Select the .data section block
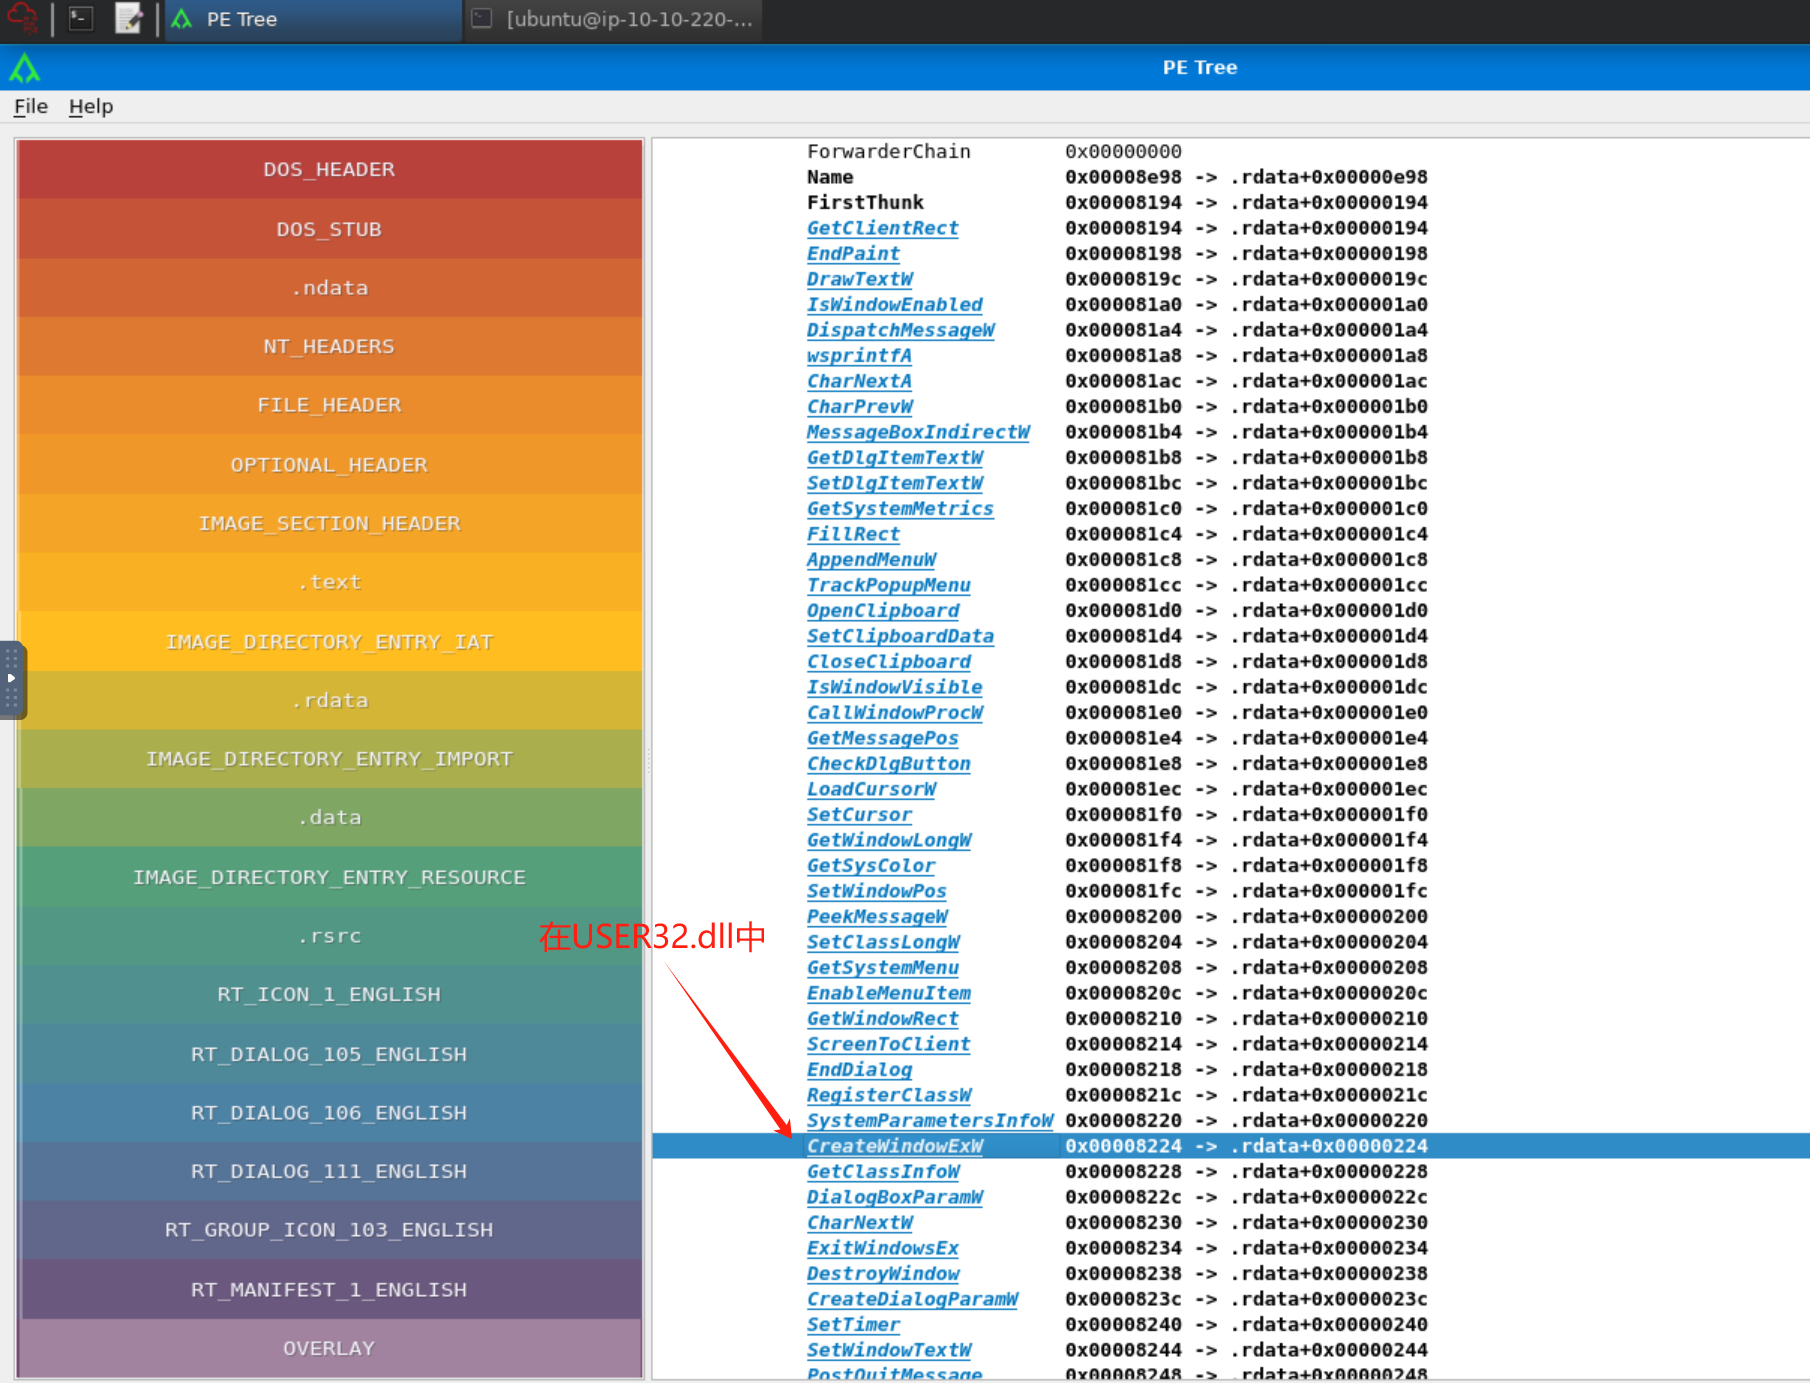The height and width of the screenshot is (1383, 1810). click(x=329, y=817)
